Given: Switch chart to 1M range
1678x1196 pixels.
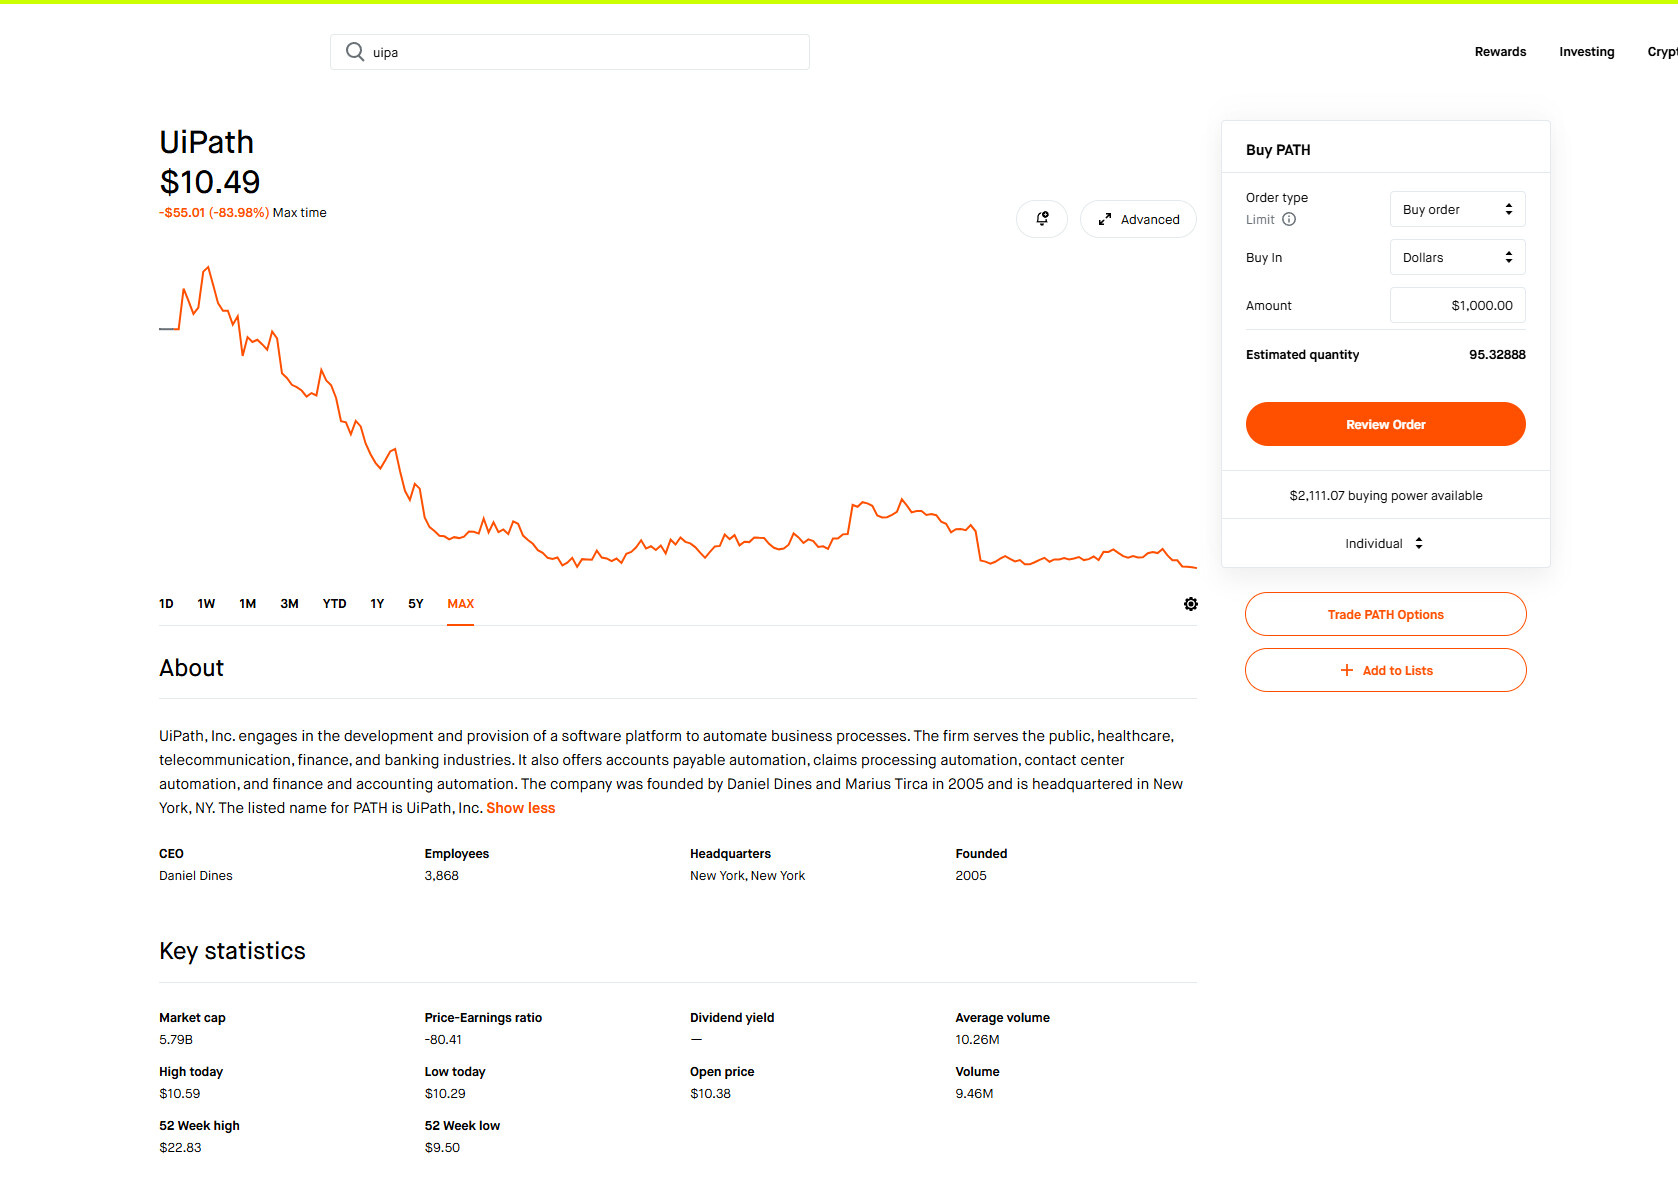Looking at the screenshot, I should point(248,604).
